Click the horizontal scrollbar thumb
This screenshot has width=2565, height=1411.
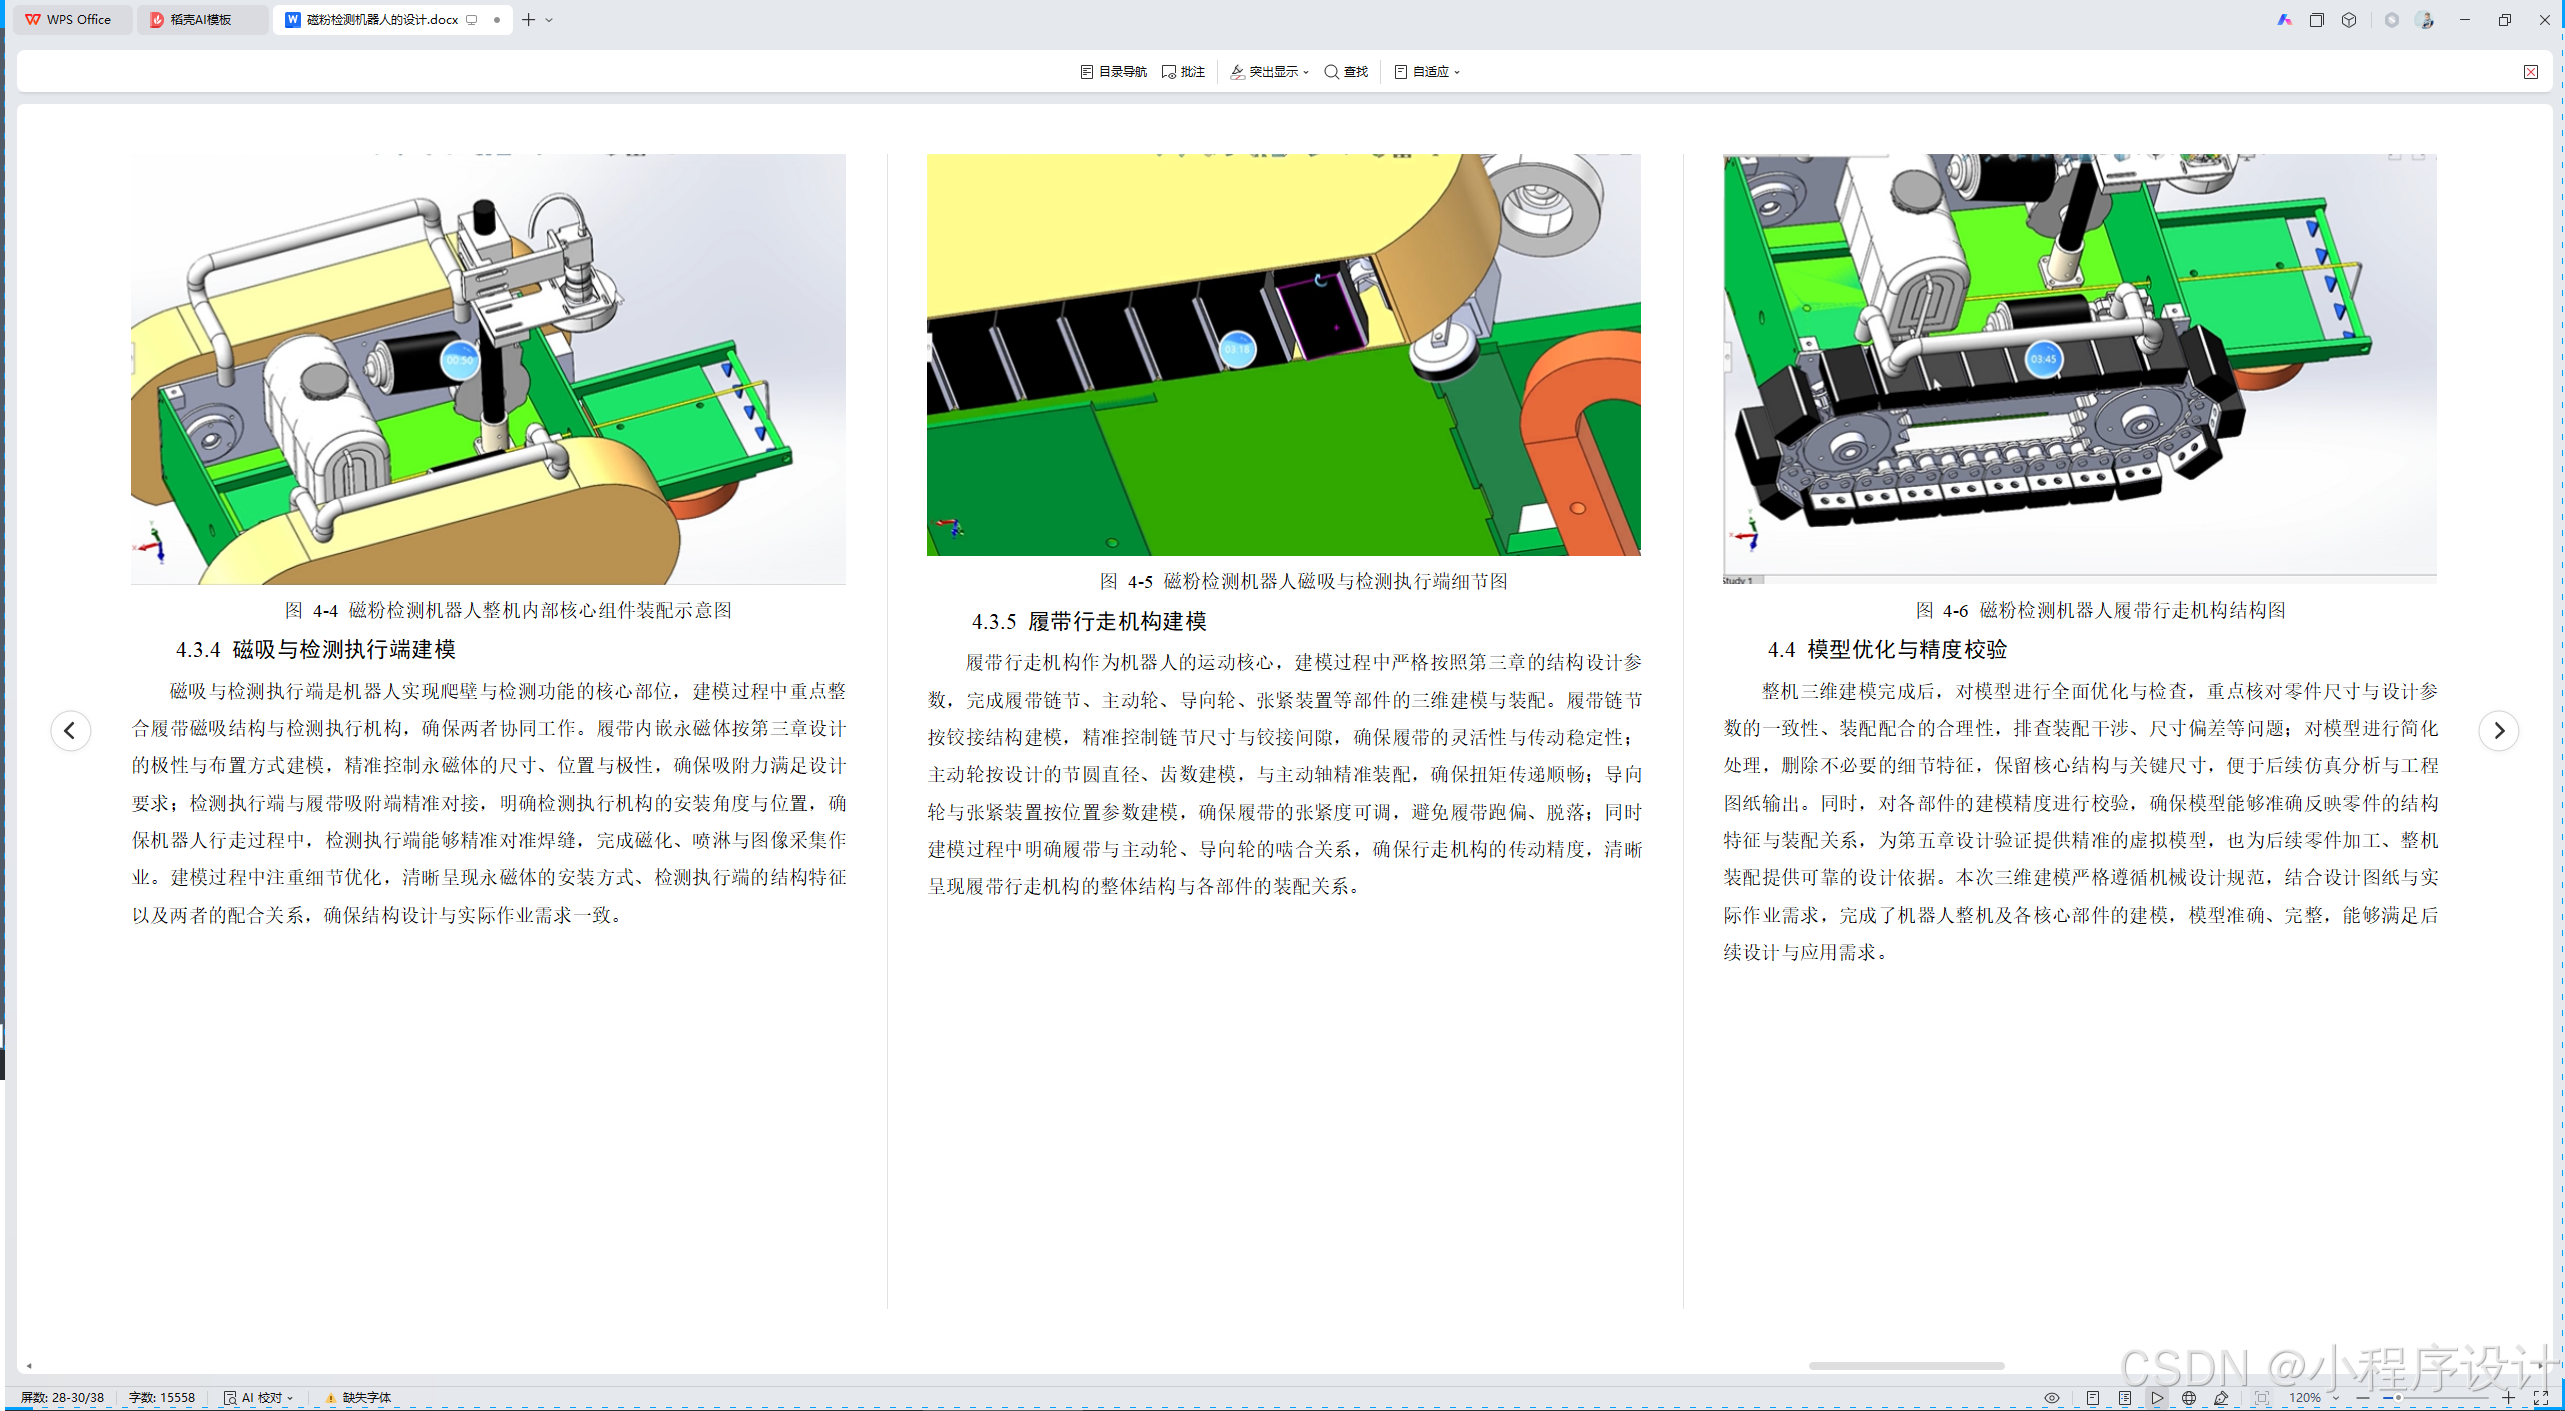[x=1906, y=1365]
